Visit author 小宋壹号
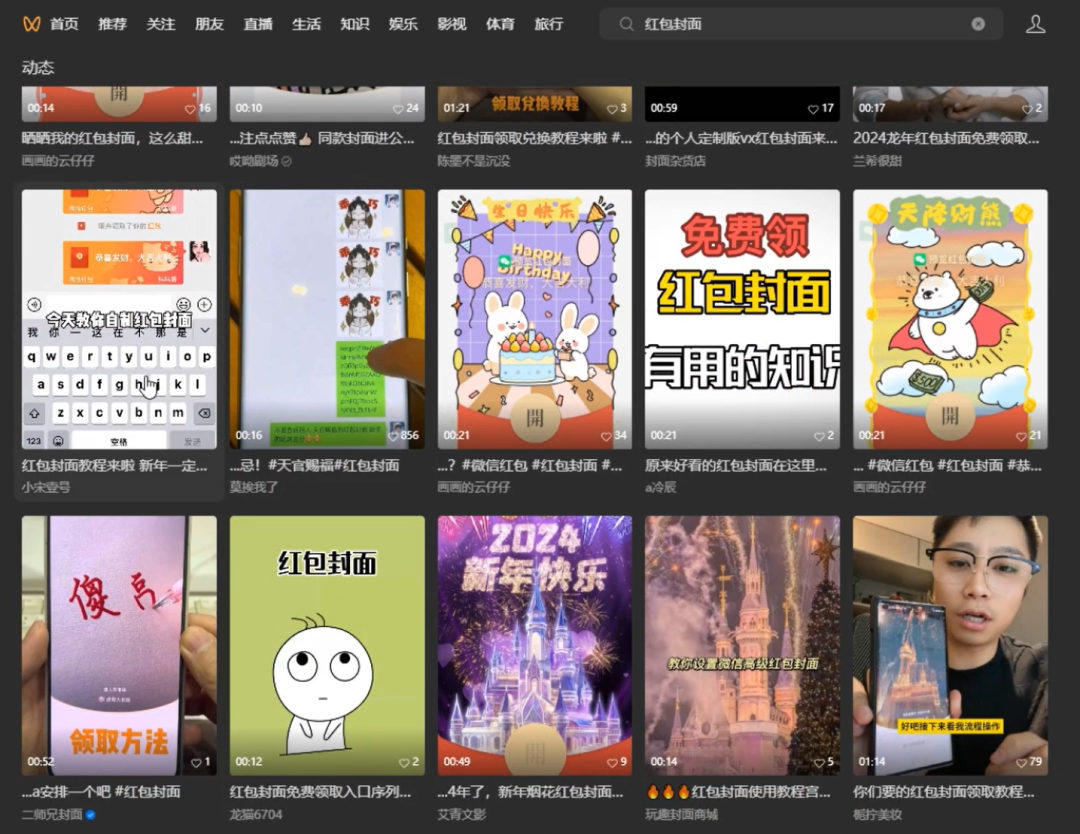1080x834 pixels. click(x=46, y=488)
